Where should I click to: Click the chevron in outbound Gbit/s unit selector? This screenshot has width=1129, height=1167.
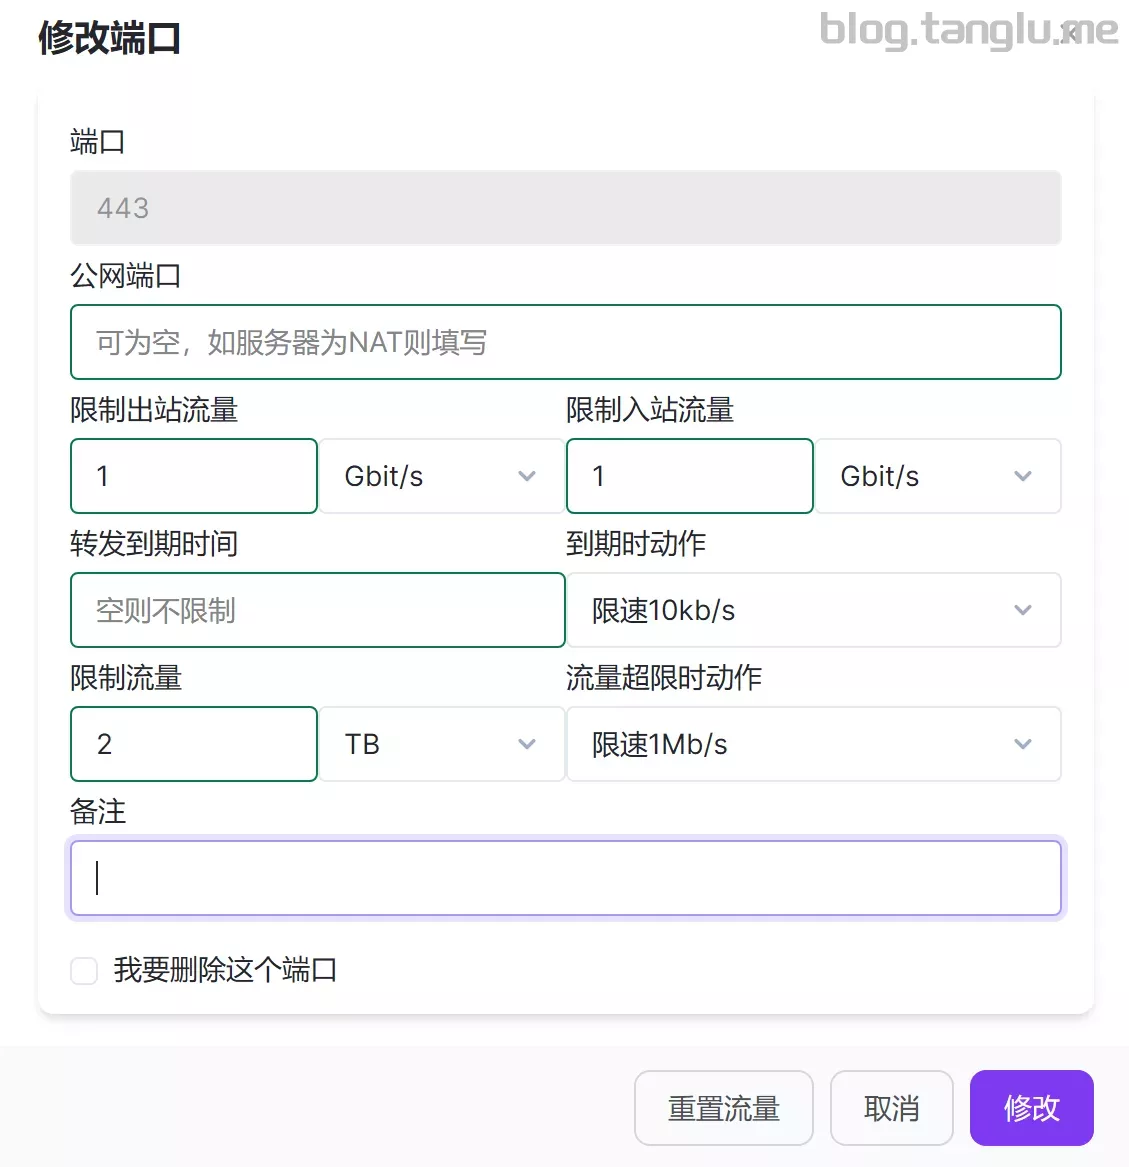(x=527, y=476)
